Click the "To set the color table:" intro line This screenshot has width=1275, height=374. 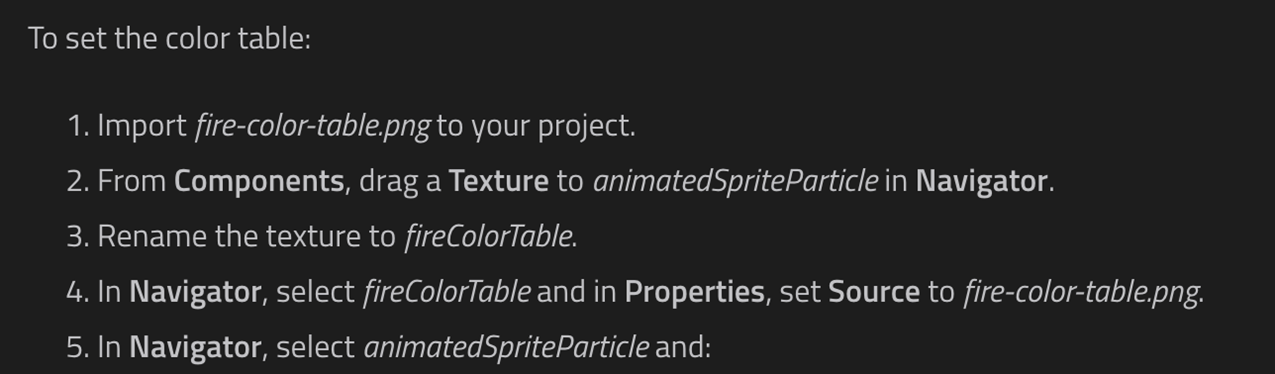coord(170,39)
